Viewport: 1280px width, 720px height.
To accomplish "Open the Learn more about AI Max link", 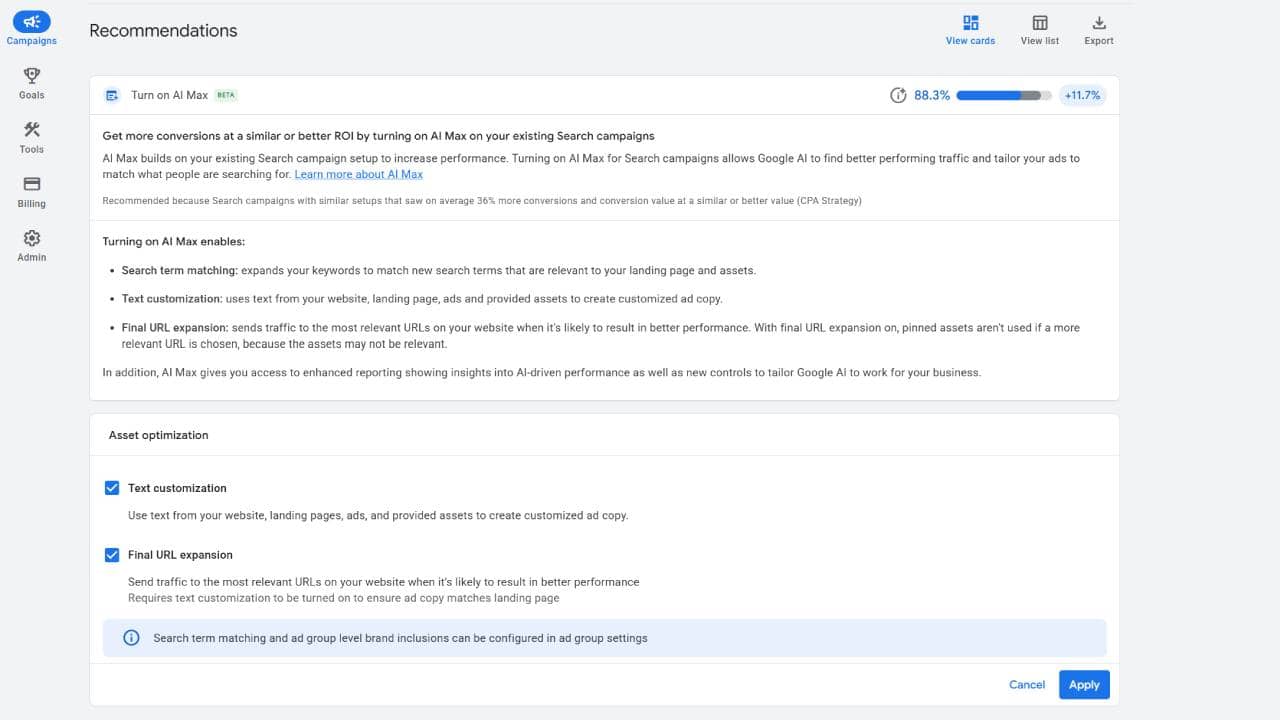I will (358, 173).
